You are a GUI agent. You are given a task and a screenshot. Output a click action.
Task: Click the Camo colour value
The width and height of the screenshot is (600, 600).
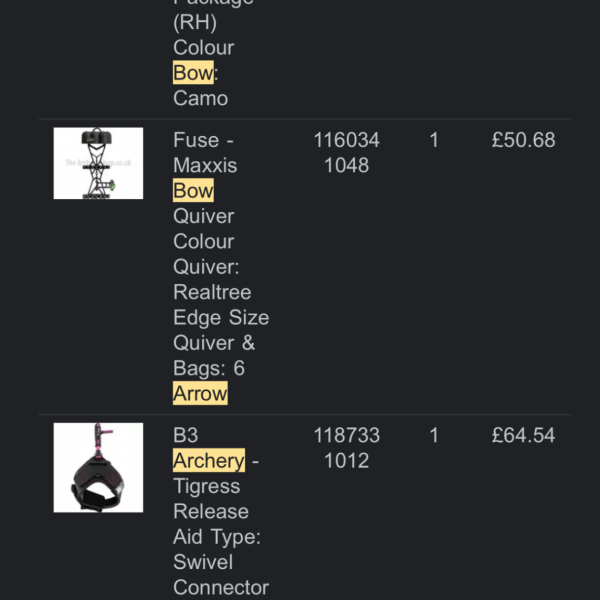click(201, 98)
